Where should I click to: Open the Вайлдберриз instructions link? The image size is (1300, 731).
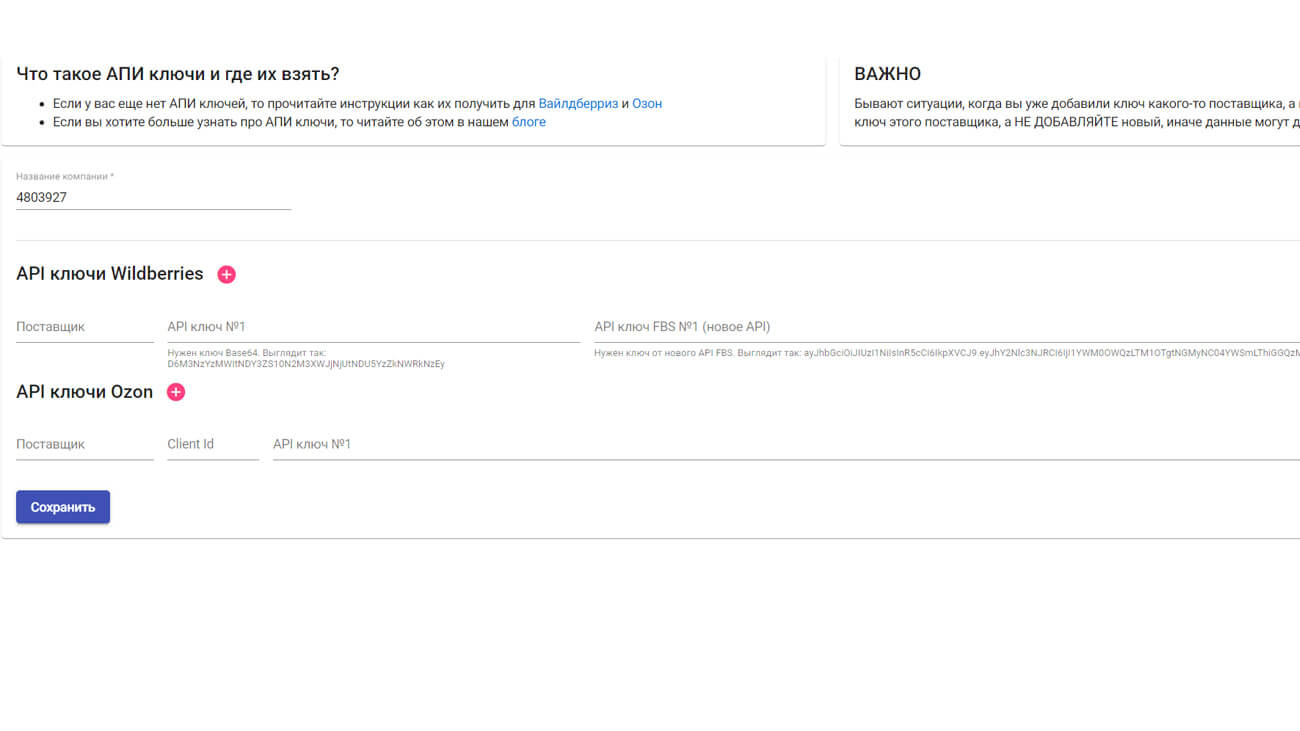[578, 103]
